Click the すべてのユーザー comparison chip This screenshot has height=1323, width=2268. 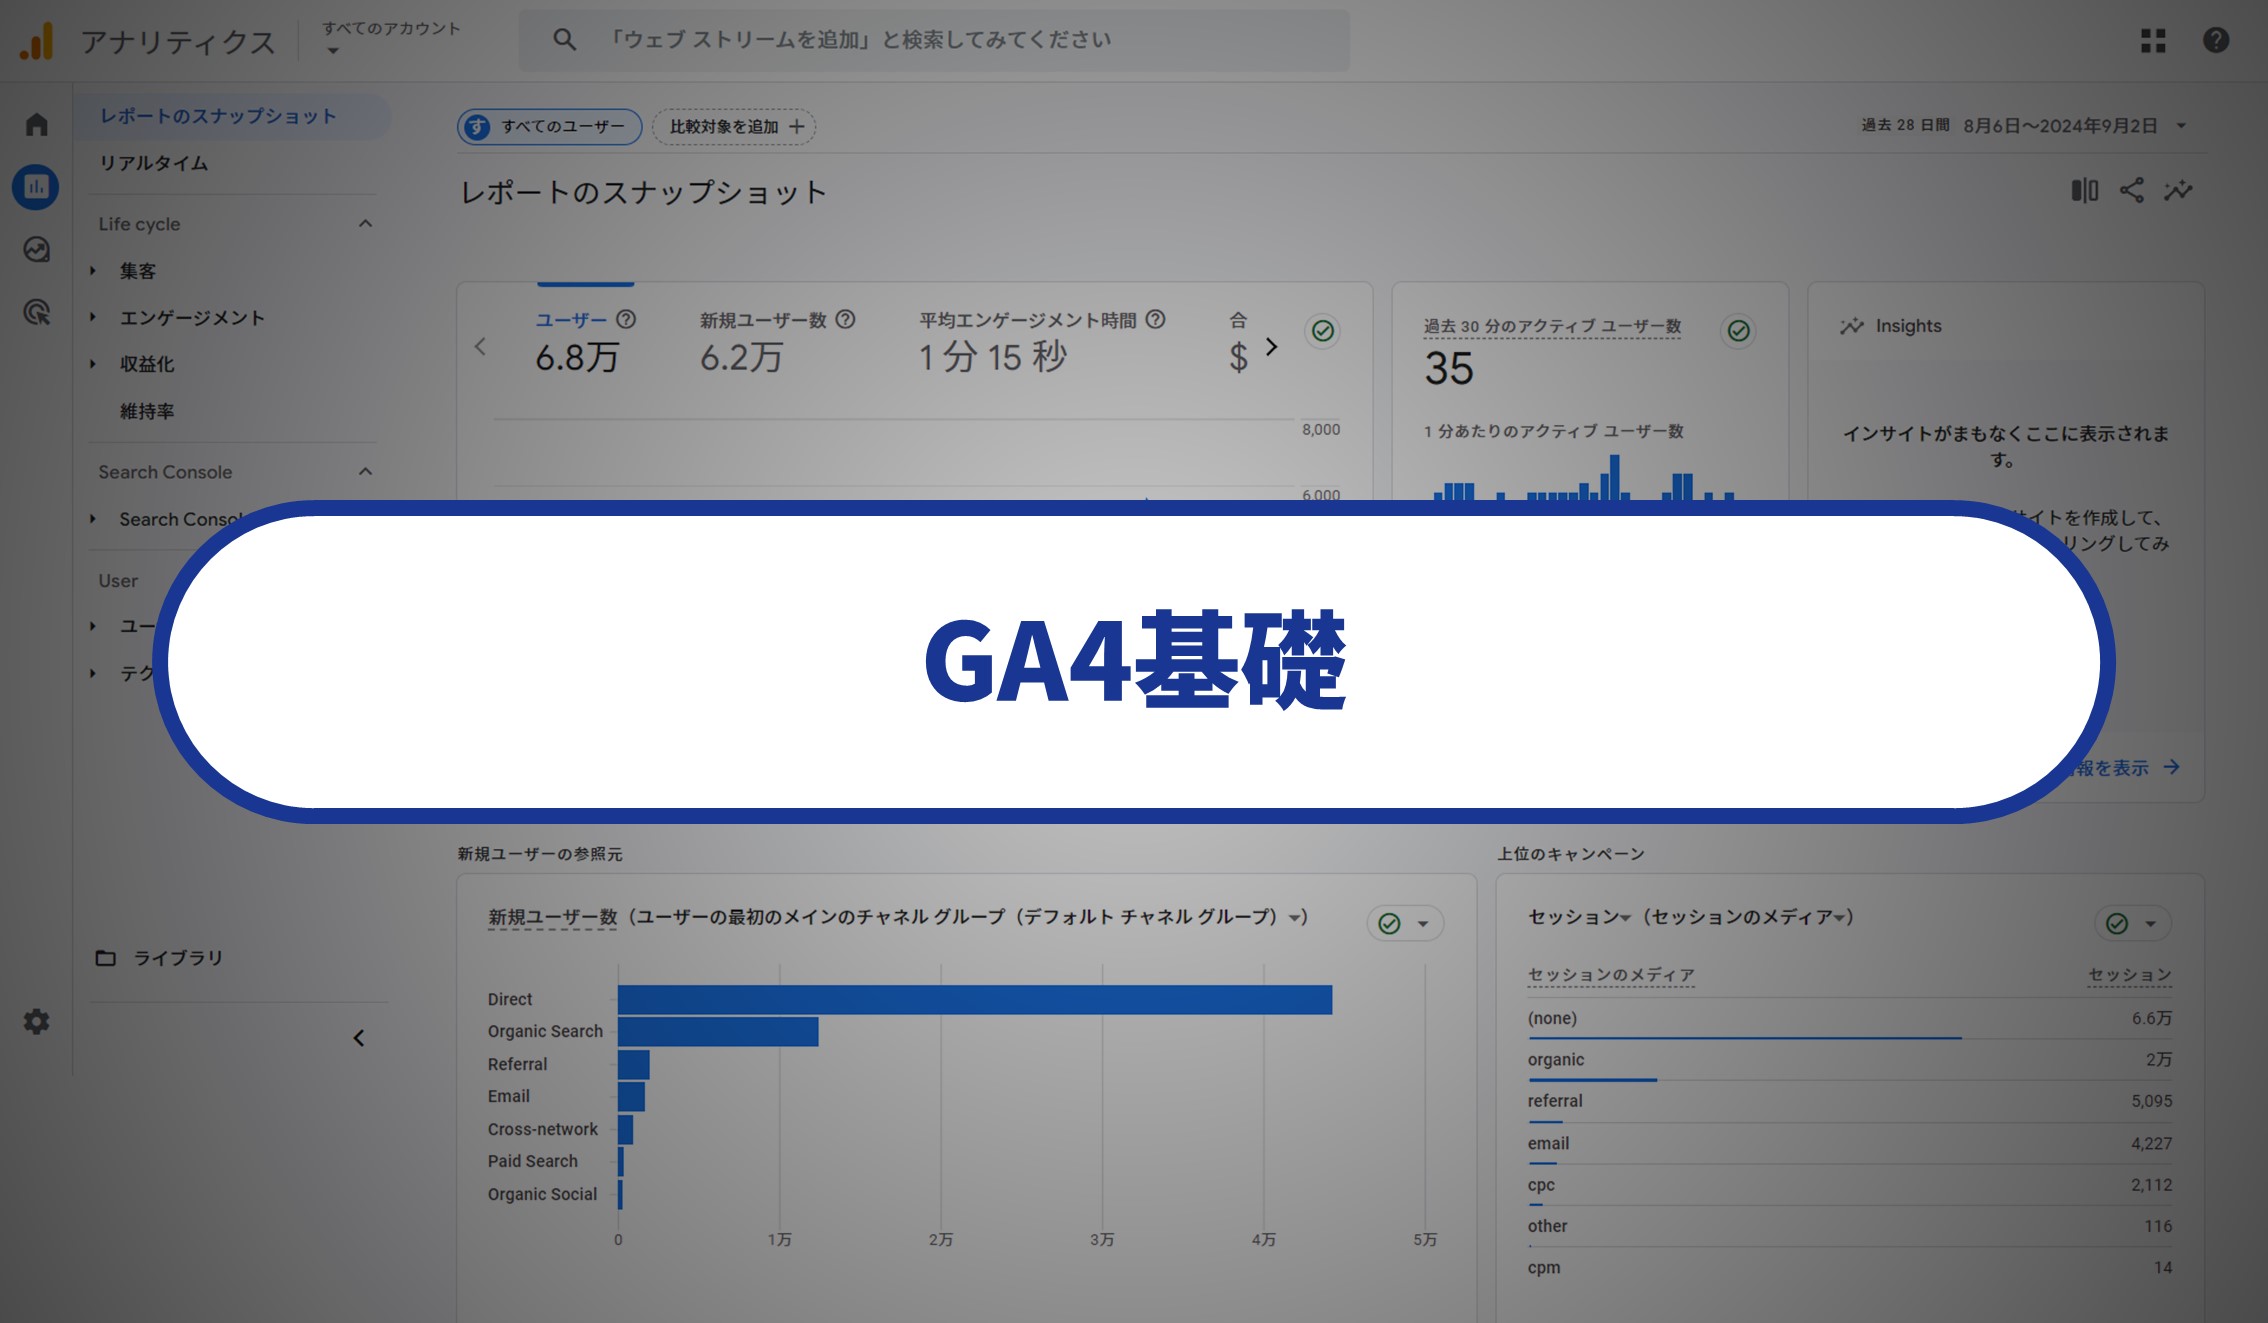click(x=549, y=127)
